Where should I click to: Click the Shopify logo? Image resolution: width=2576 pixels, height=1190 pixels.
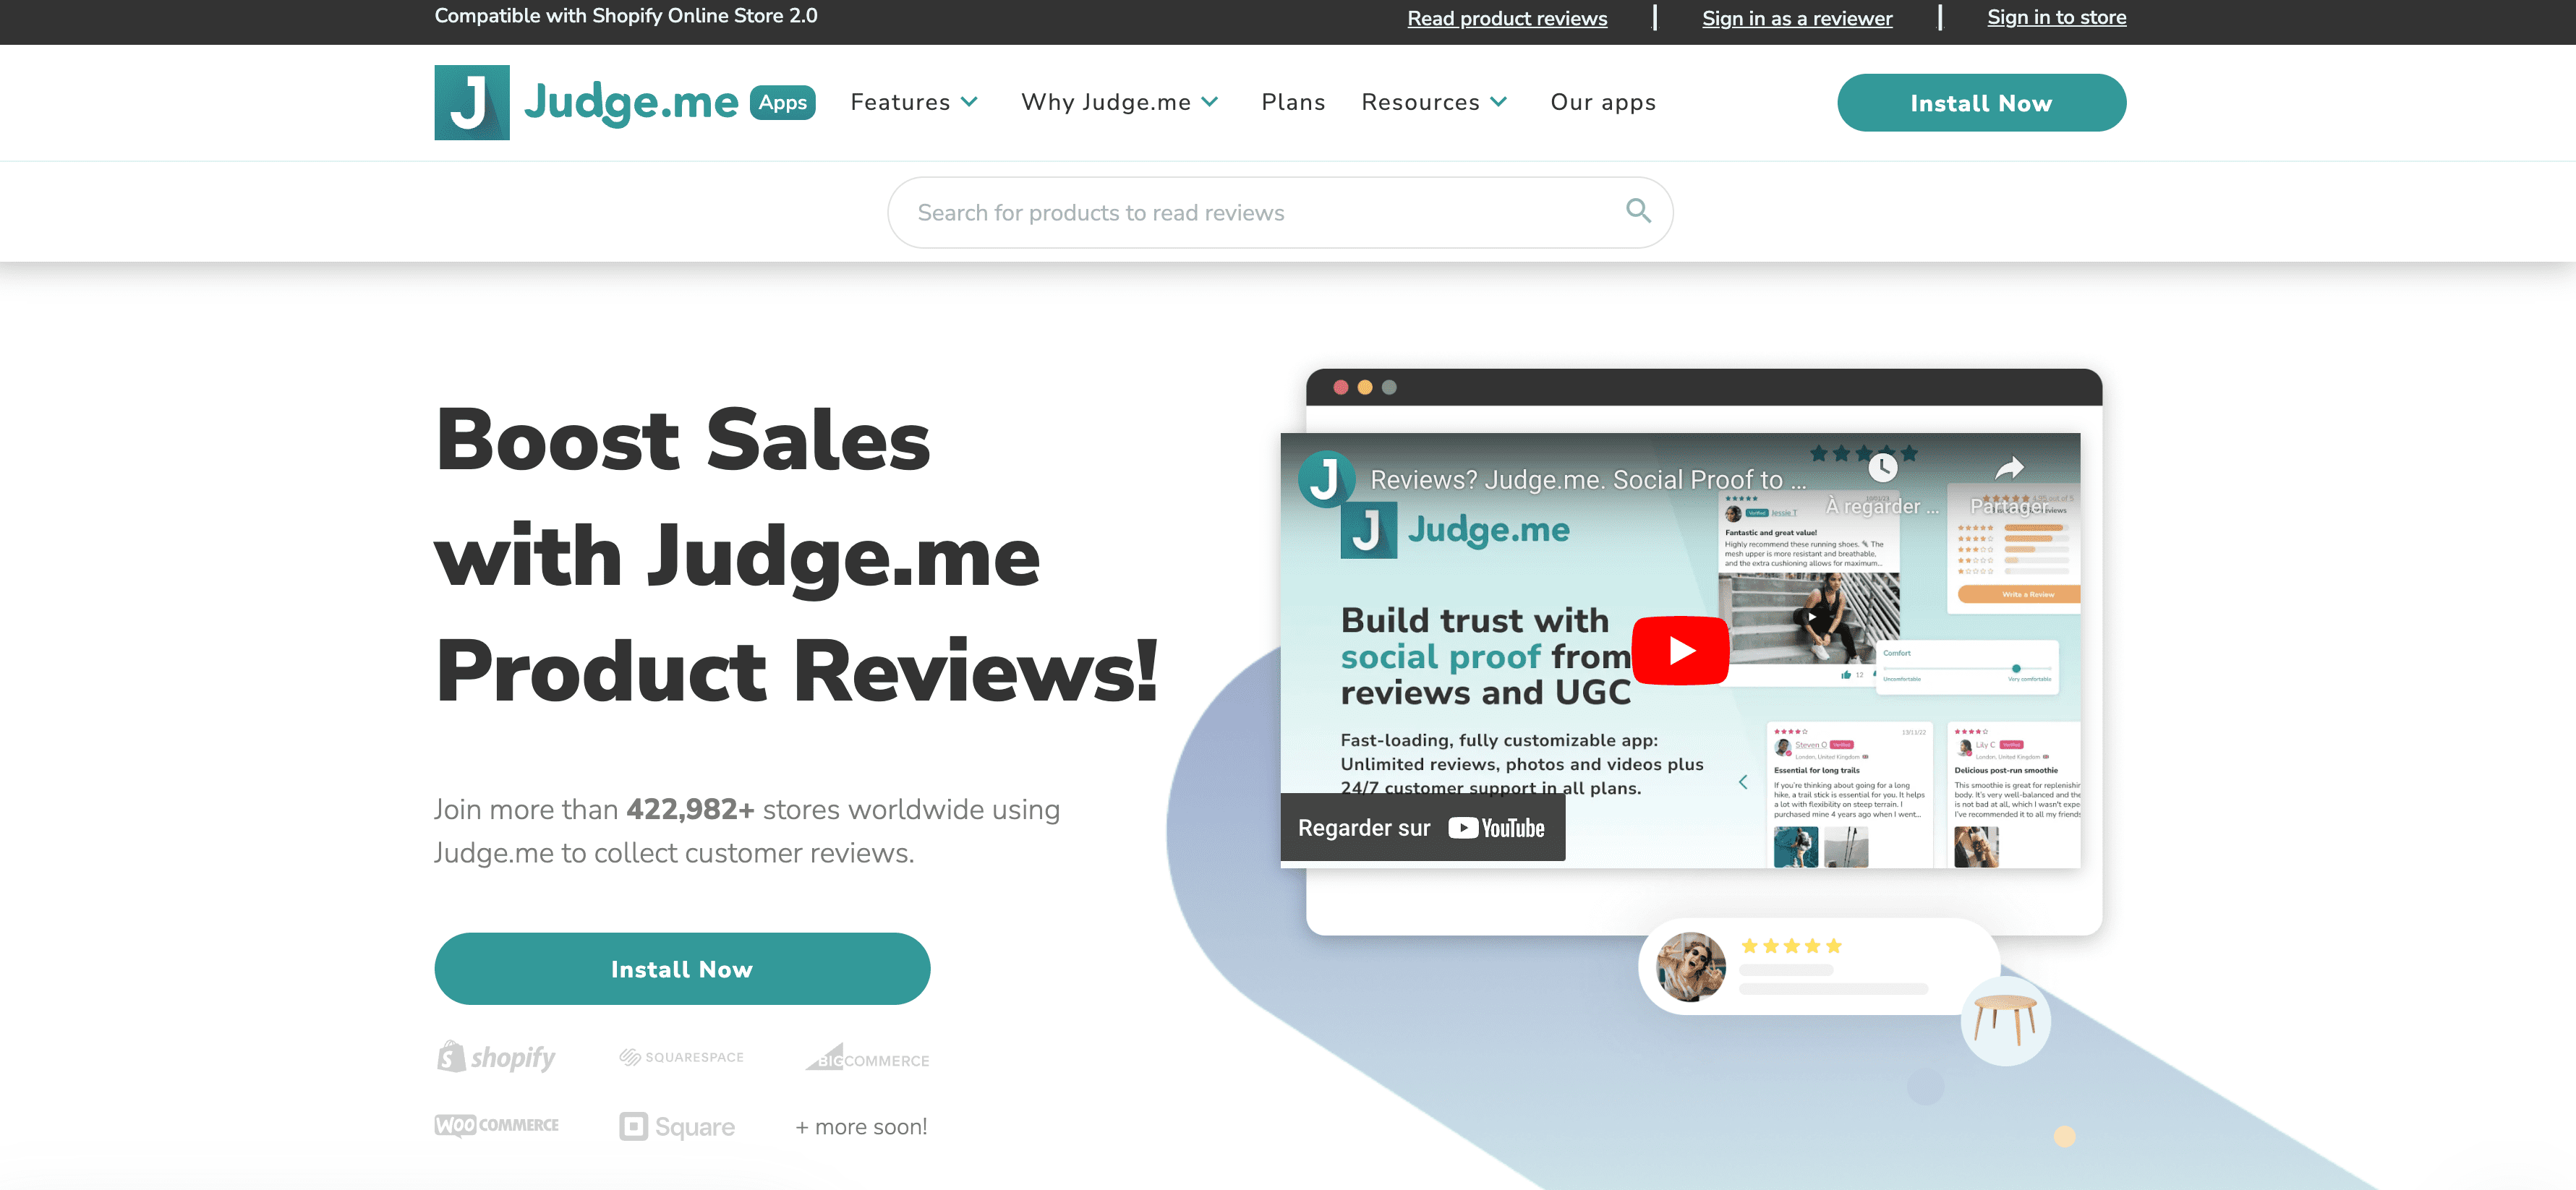pyautogui.click(x=496, y=1057)
